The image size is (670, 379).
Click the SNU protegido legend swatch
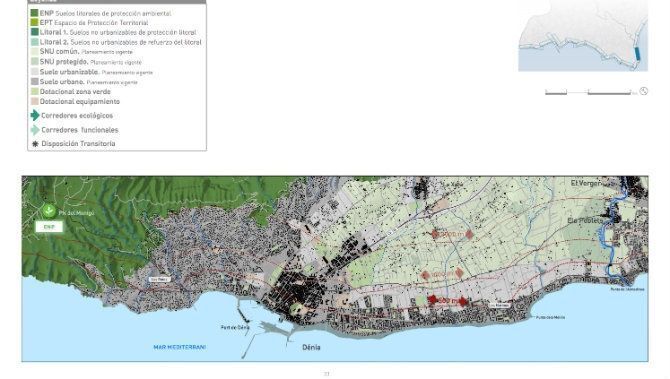(x=35, y=62)
